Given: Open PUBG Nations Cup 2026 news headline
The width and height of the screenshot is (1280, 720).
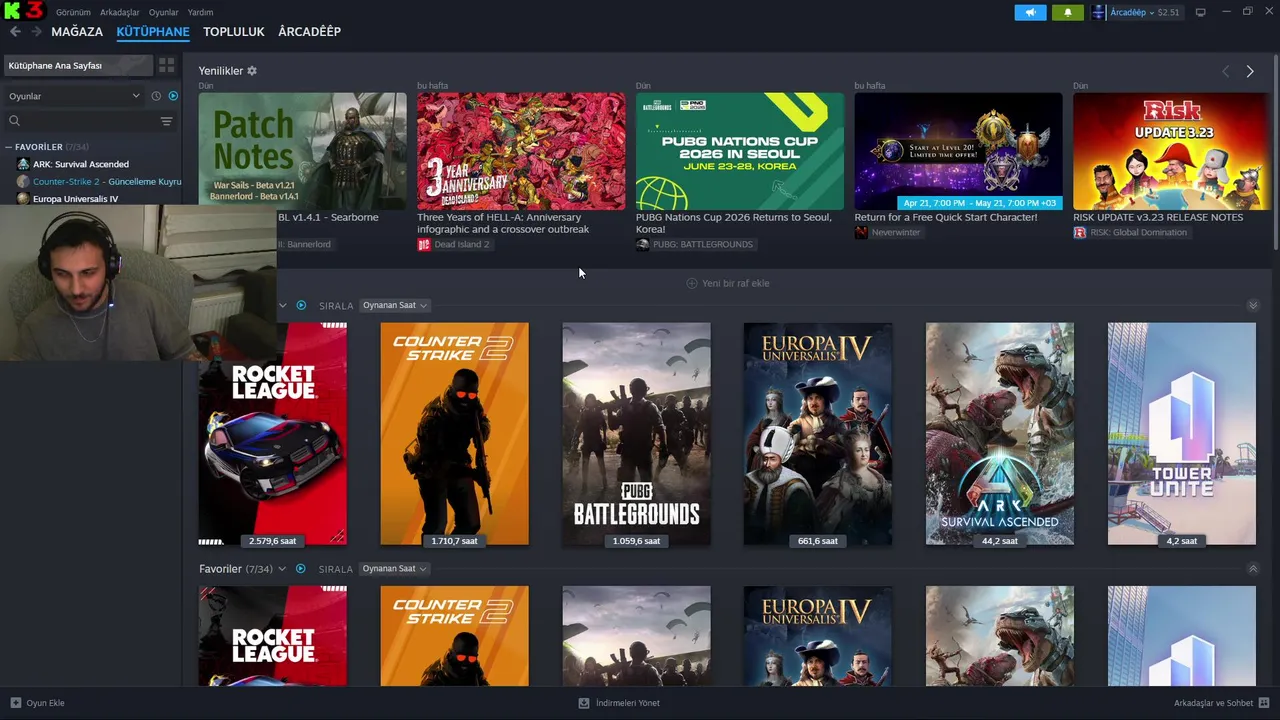Looking at the screenshot, I should (734, 223).
